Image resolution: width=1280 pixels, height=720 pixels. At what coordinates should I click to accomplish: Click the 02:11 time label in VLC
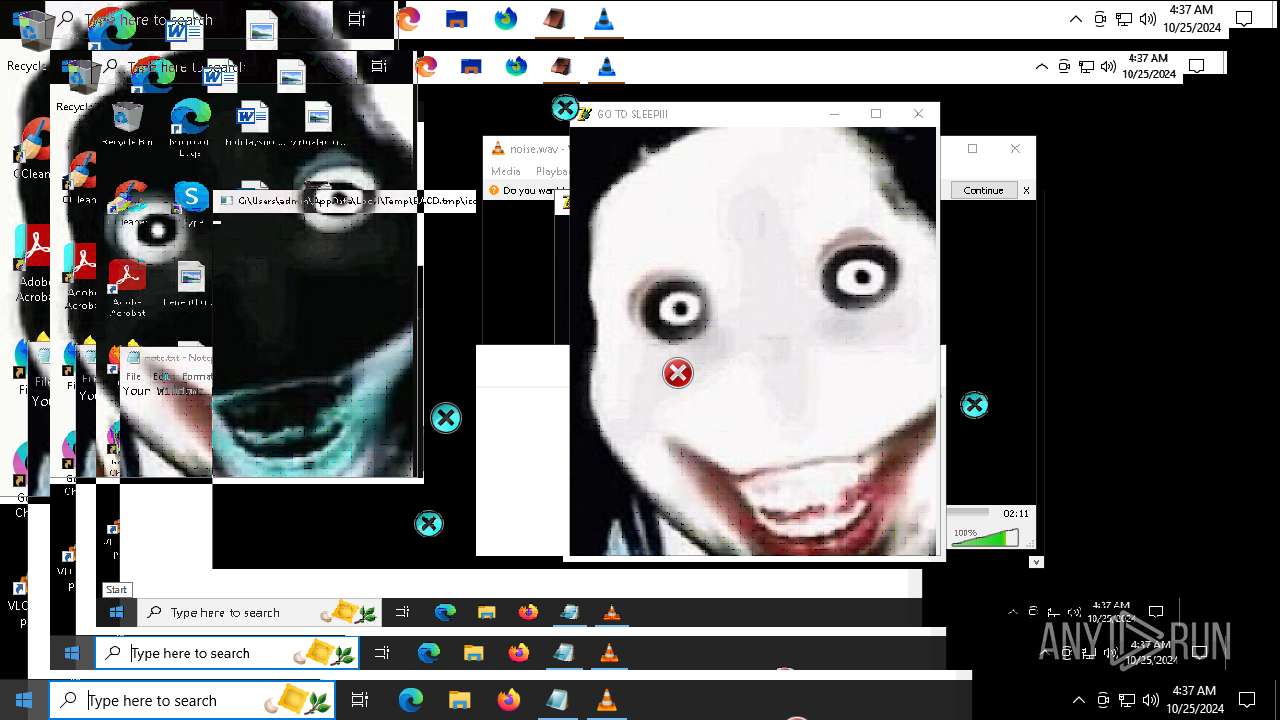coord(1016,513)
